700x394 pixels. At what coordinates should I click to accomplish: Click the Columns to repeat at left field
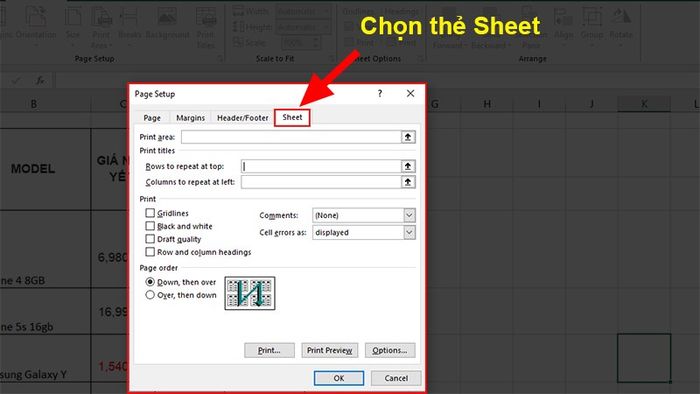(x=321, y=182)
